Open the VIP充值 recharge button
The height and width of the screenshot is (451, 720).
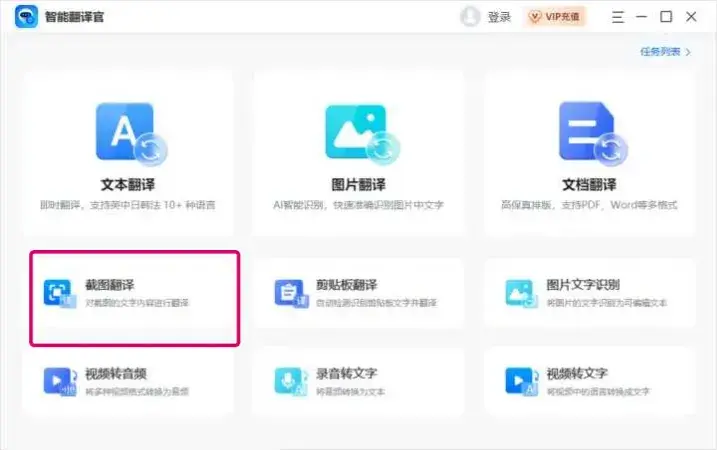[555, 17]
